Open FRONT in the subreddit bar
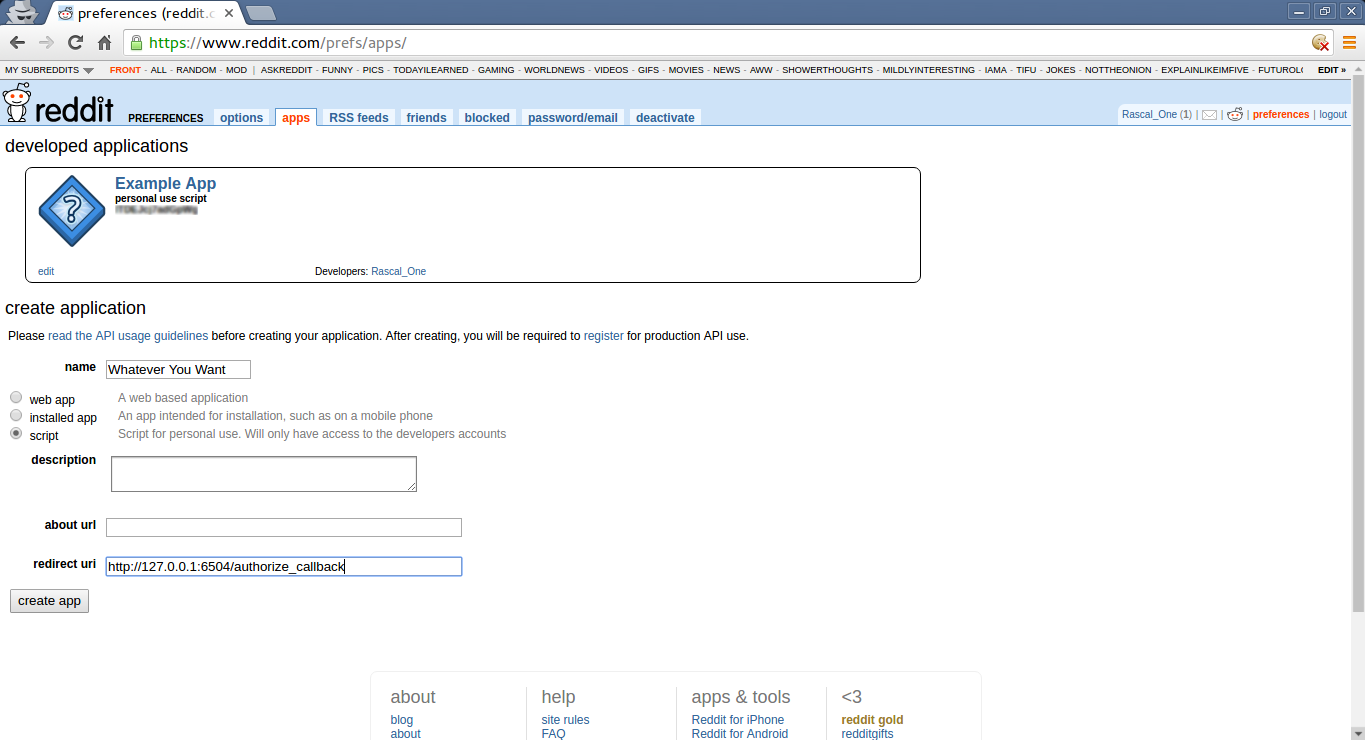This screenshot has width=1365, height=740. click(x=125, y=70)
